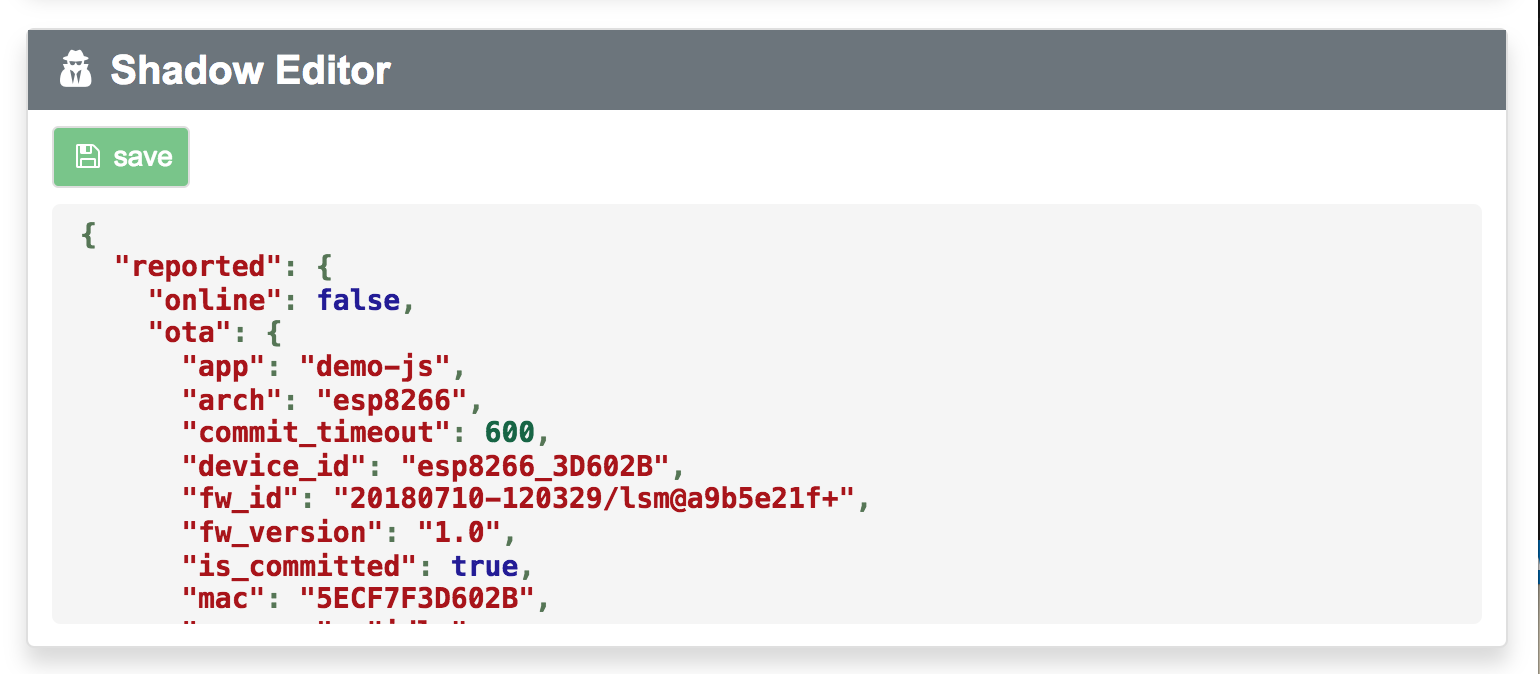Click the floppy disk icon on save button

88,156
